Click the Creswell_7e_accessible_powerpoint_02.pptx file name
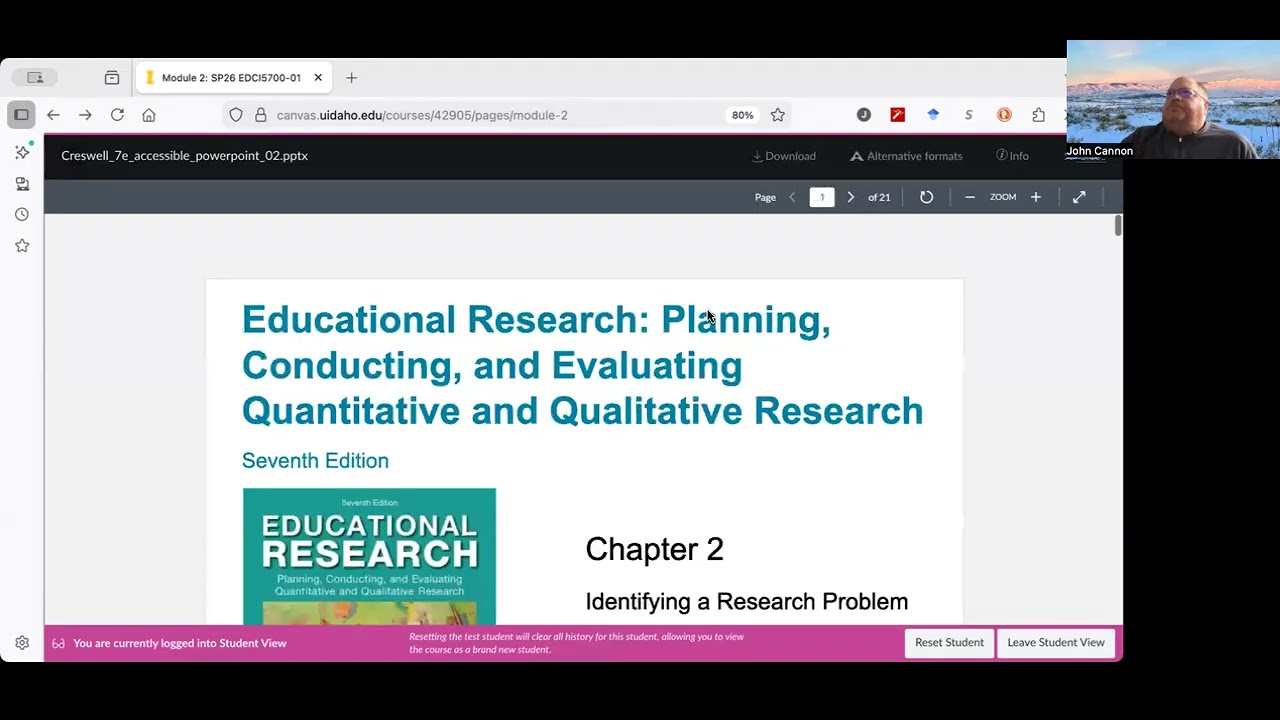 pos(184,156)
